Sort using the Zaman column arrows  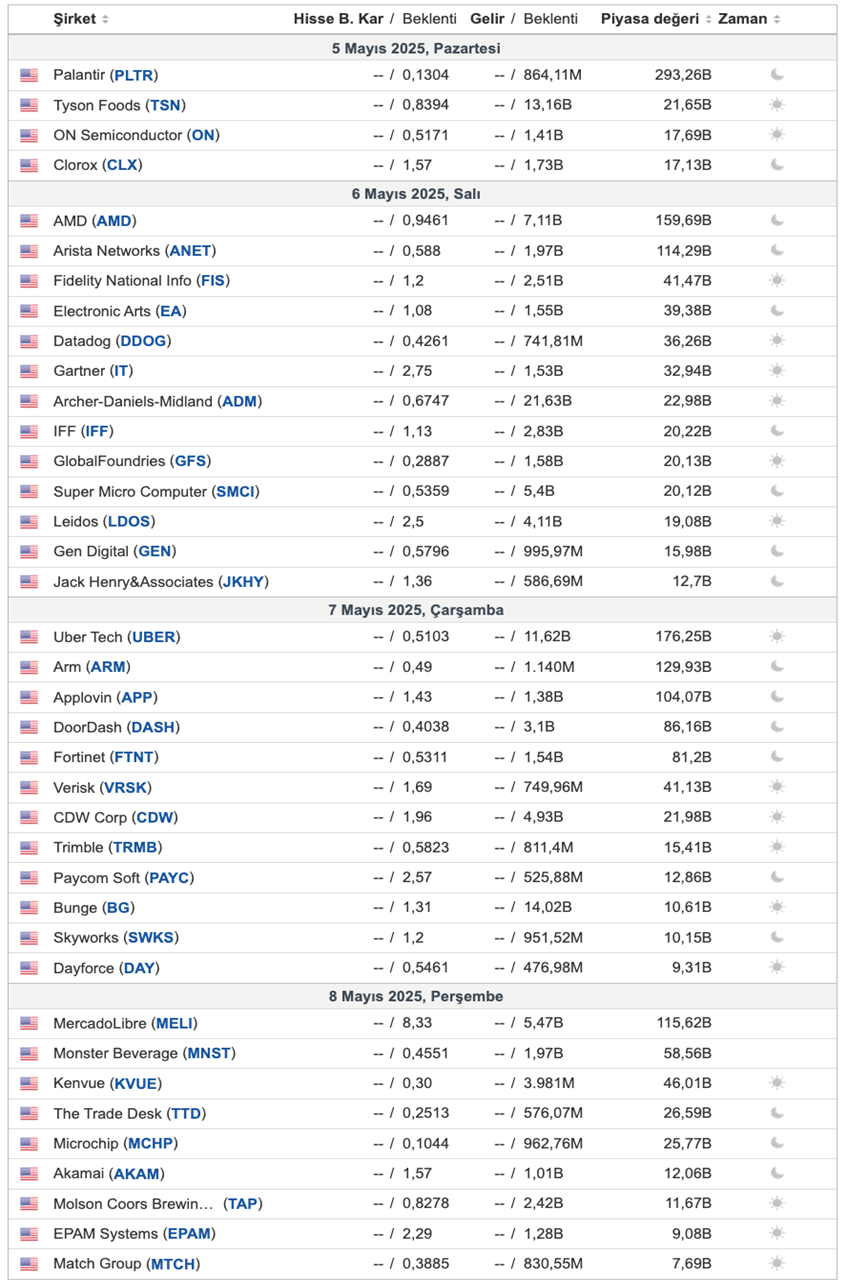click(777, 19)
